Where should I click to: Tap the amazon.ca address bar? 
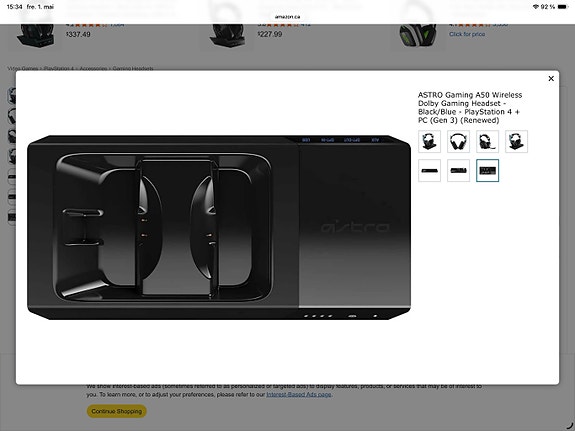pos(288,17)
